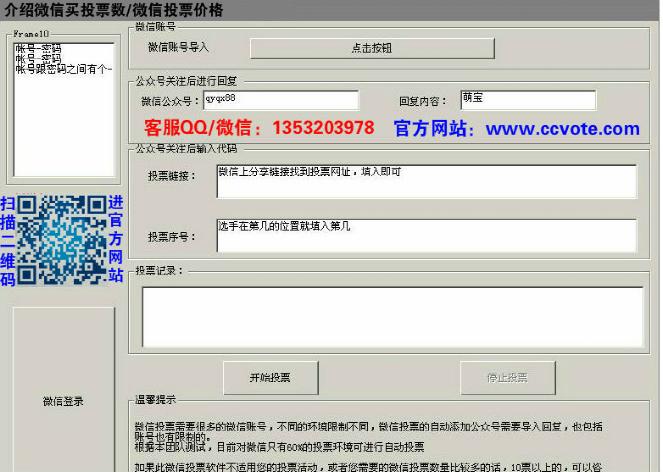The width and height of the screenshot is (663, 472).
Task: Click into the 投票链接 text box
Action: click(x=427, y=181)
